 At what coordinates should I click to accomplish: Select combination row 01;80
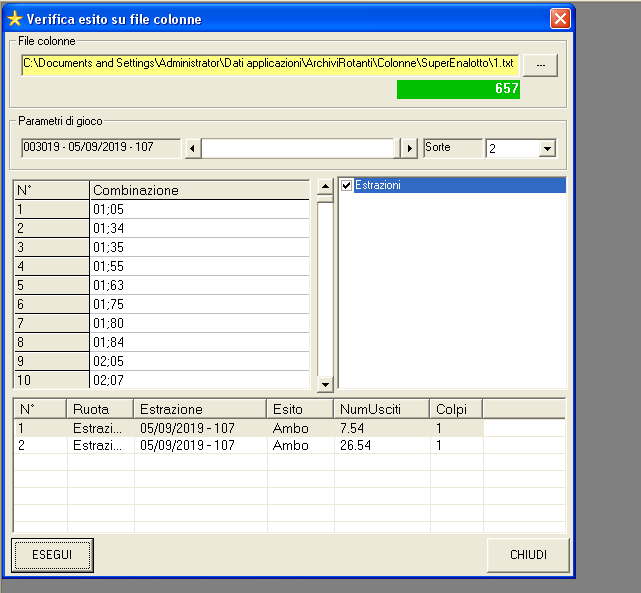click(x=162, y=323)
